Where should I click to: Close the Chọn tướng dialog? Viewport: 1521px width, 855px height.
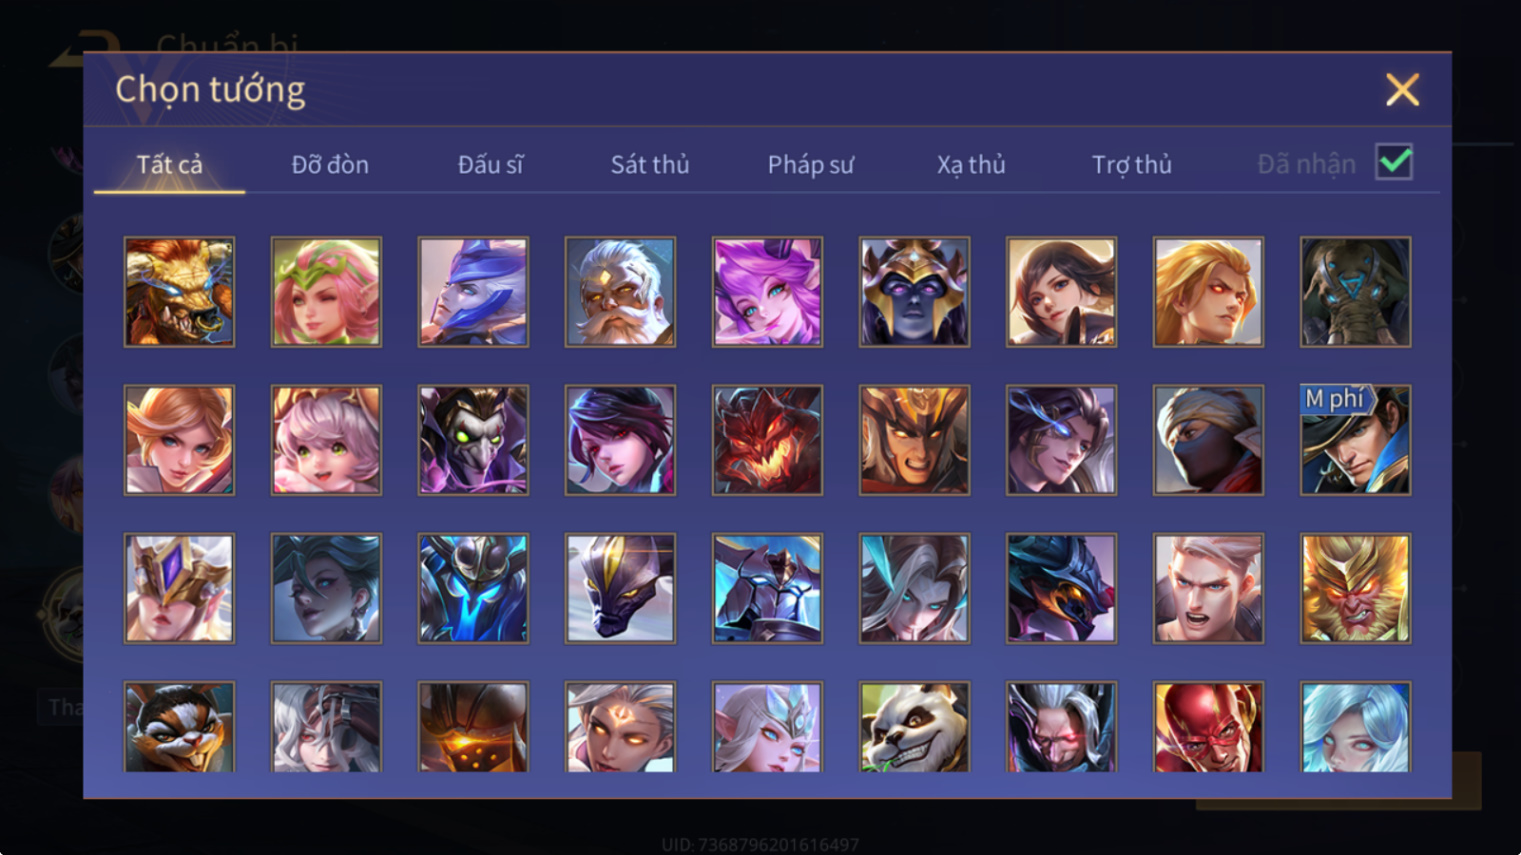(1402, 90)
